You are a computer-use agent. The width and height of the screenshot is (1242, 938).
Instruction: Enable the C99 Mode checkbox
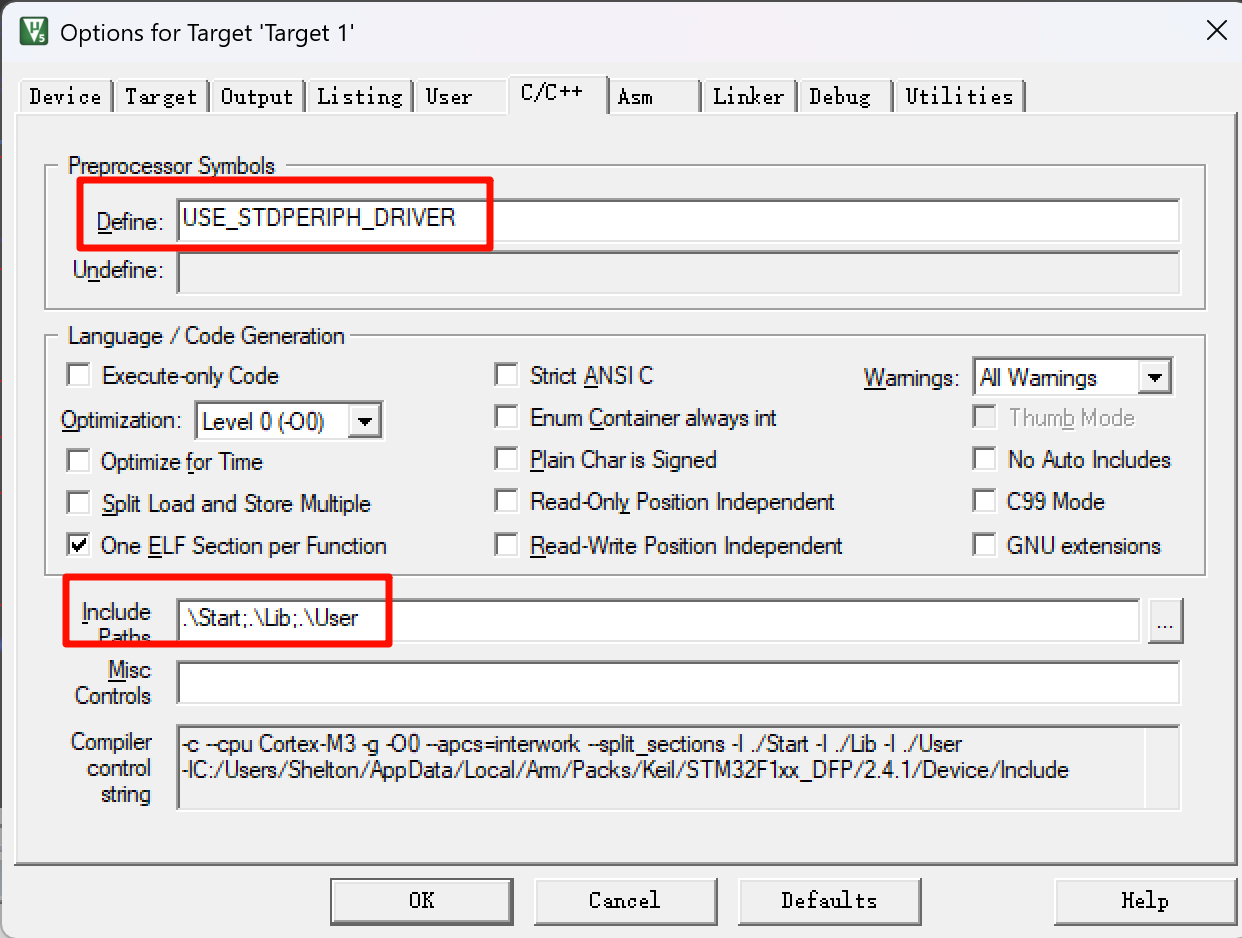click(x=985, y=502)
